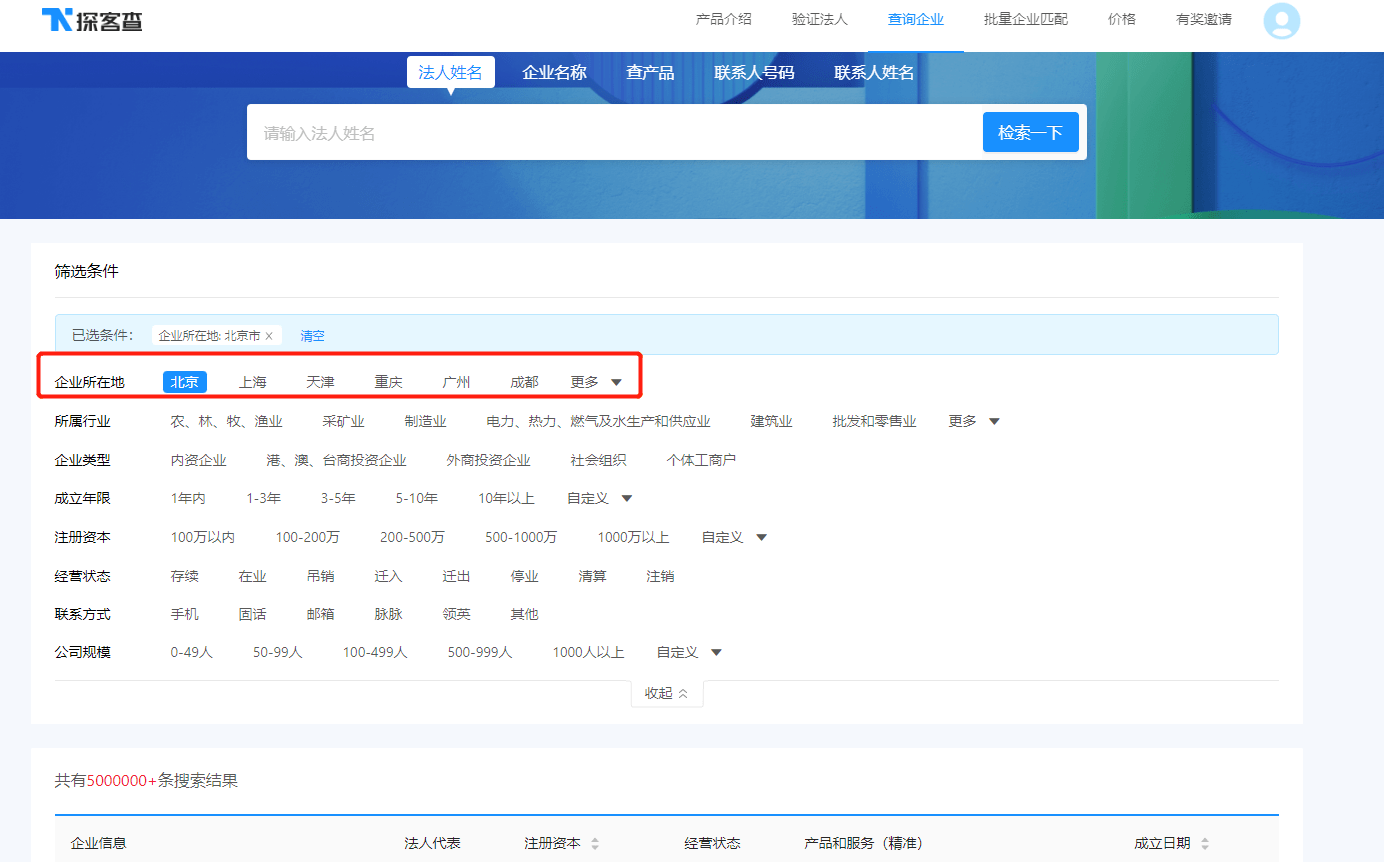This screenshot has width=1384, height=862.
Task: Select the 制造业 industry filter
Action: pyautogui.click(x=425, y=420)
